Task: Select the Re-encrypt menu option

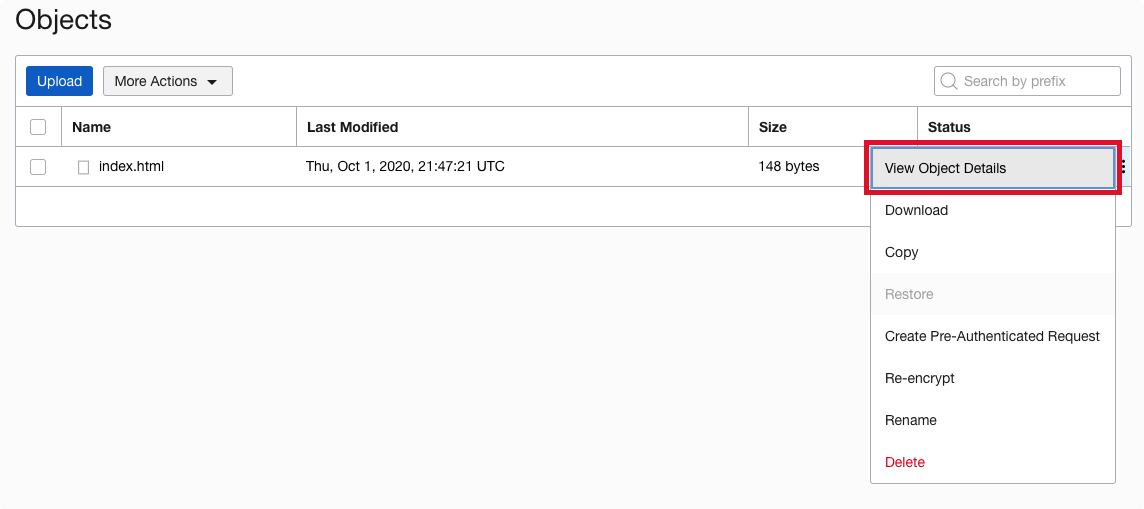Action: point(919,378)
